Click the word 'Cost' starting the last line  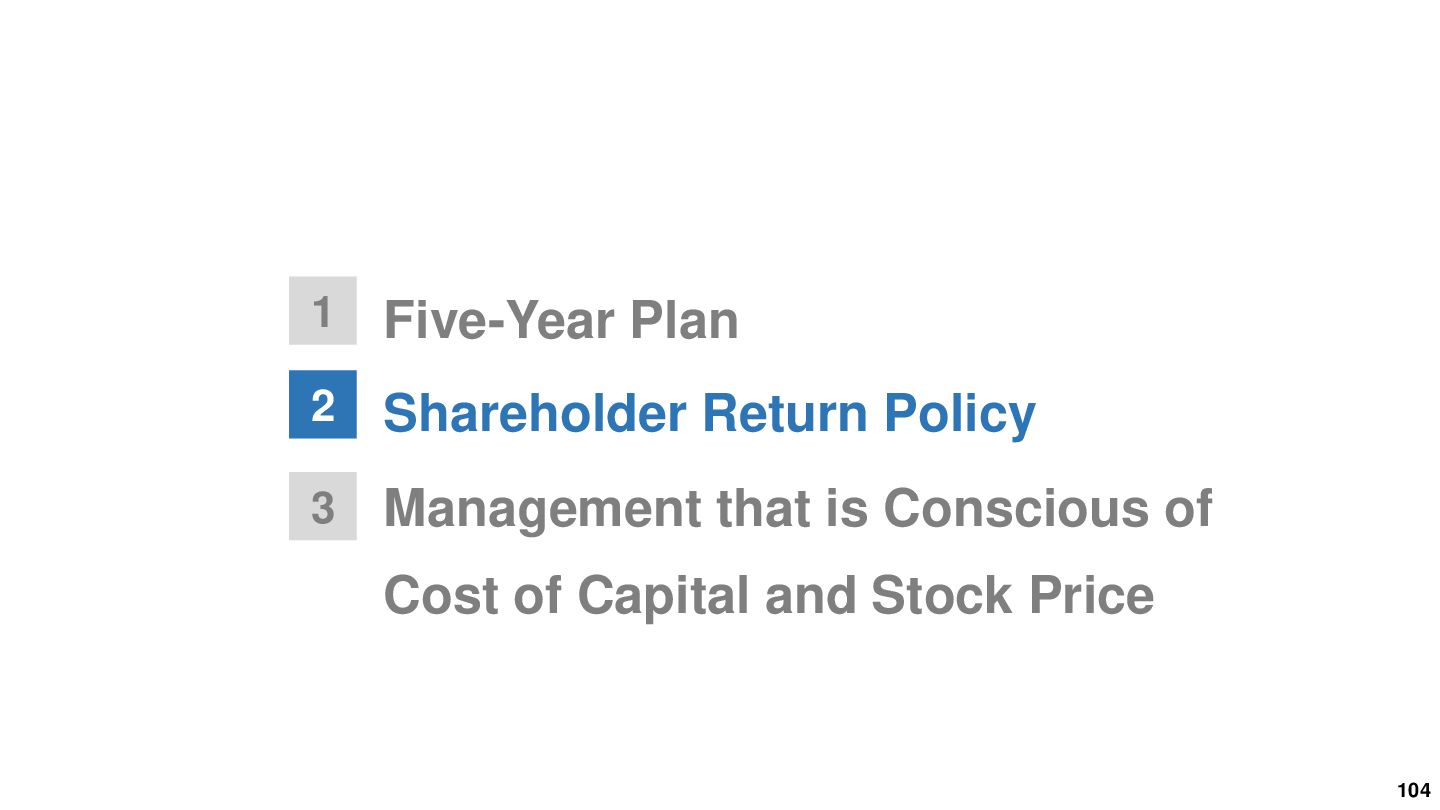pos(441,596)
